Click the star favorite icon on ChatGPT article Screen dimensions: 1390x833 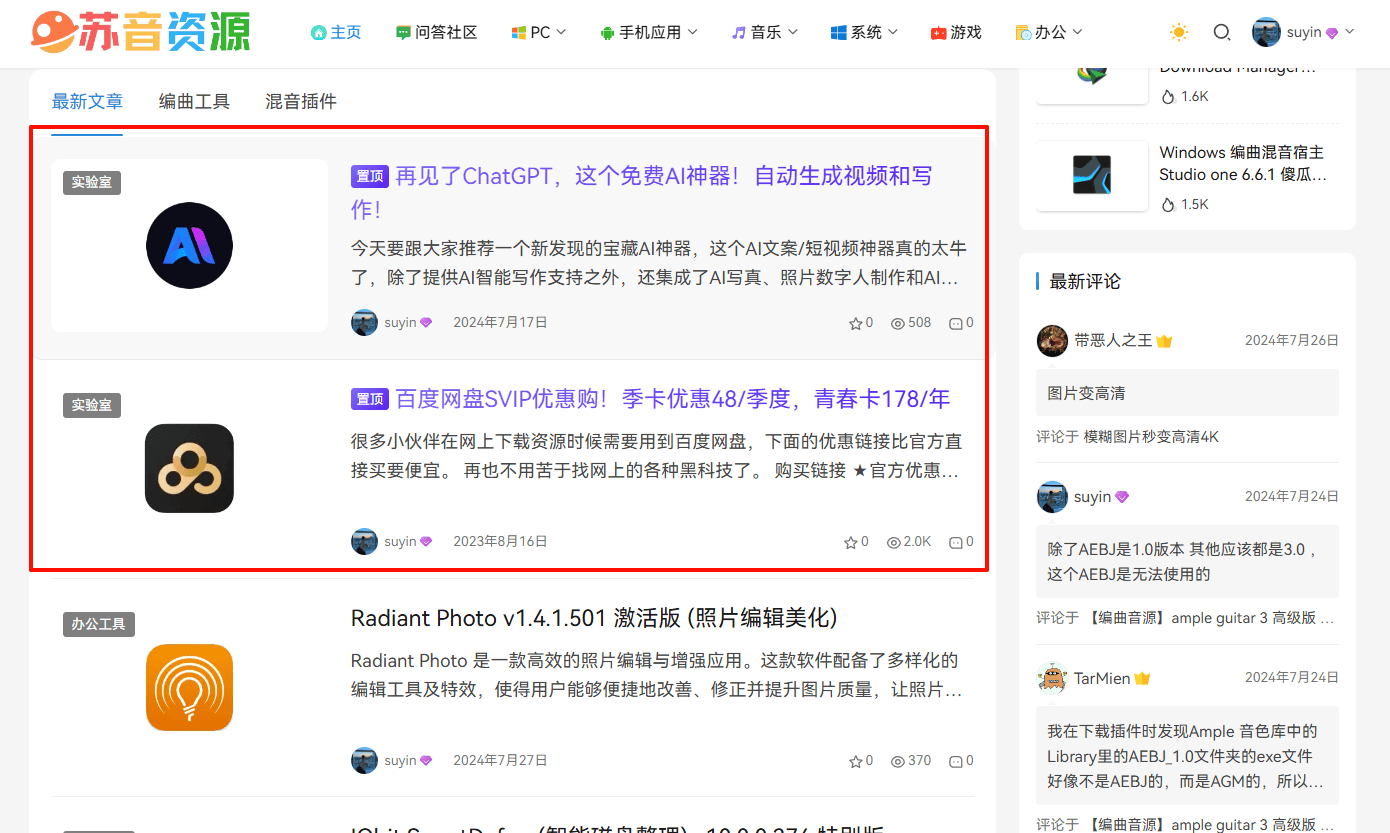(x=855, y=323)
